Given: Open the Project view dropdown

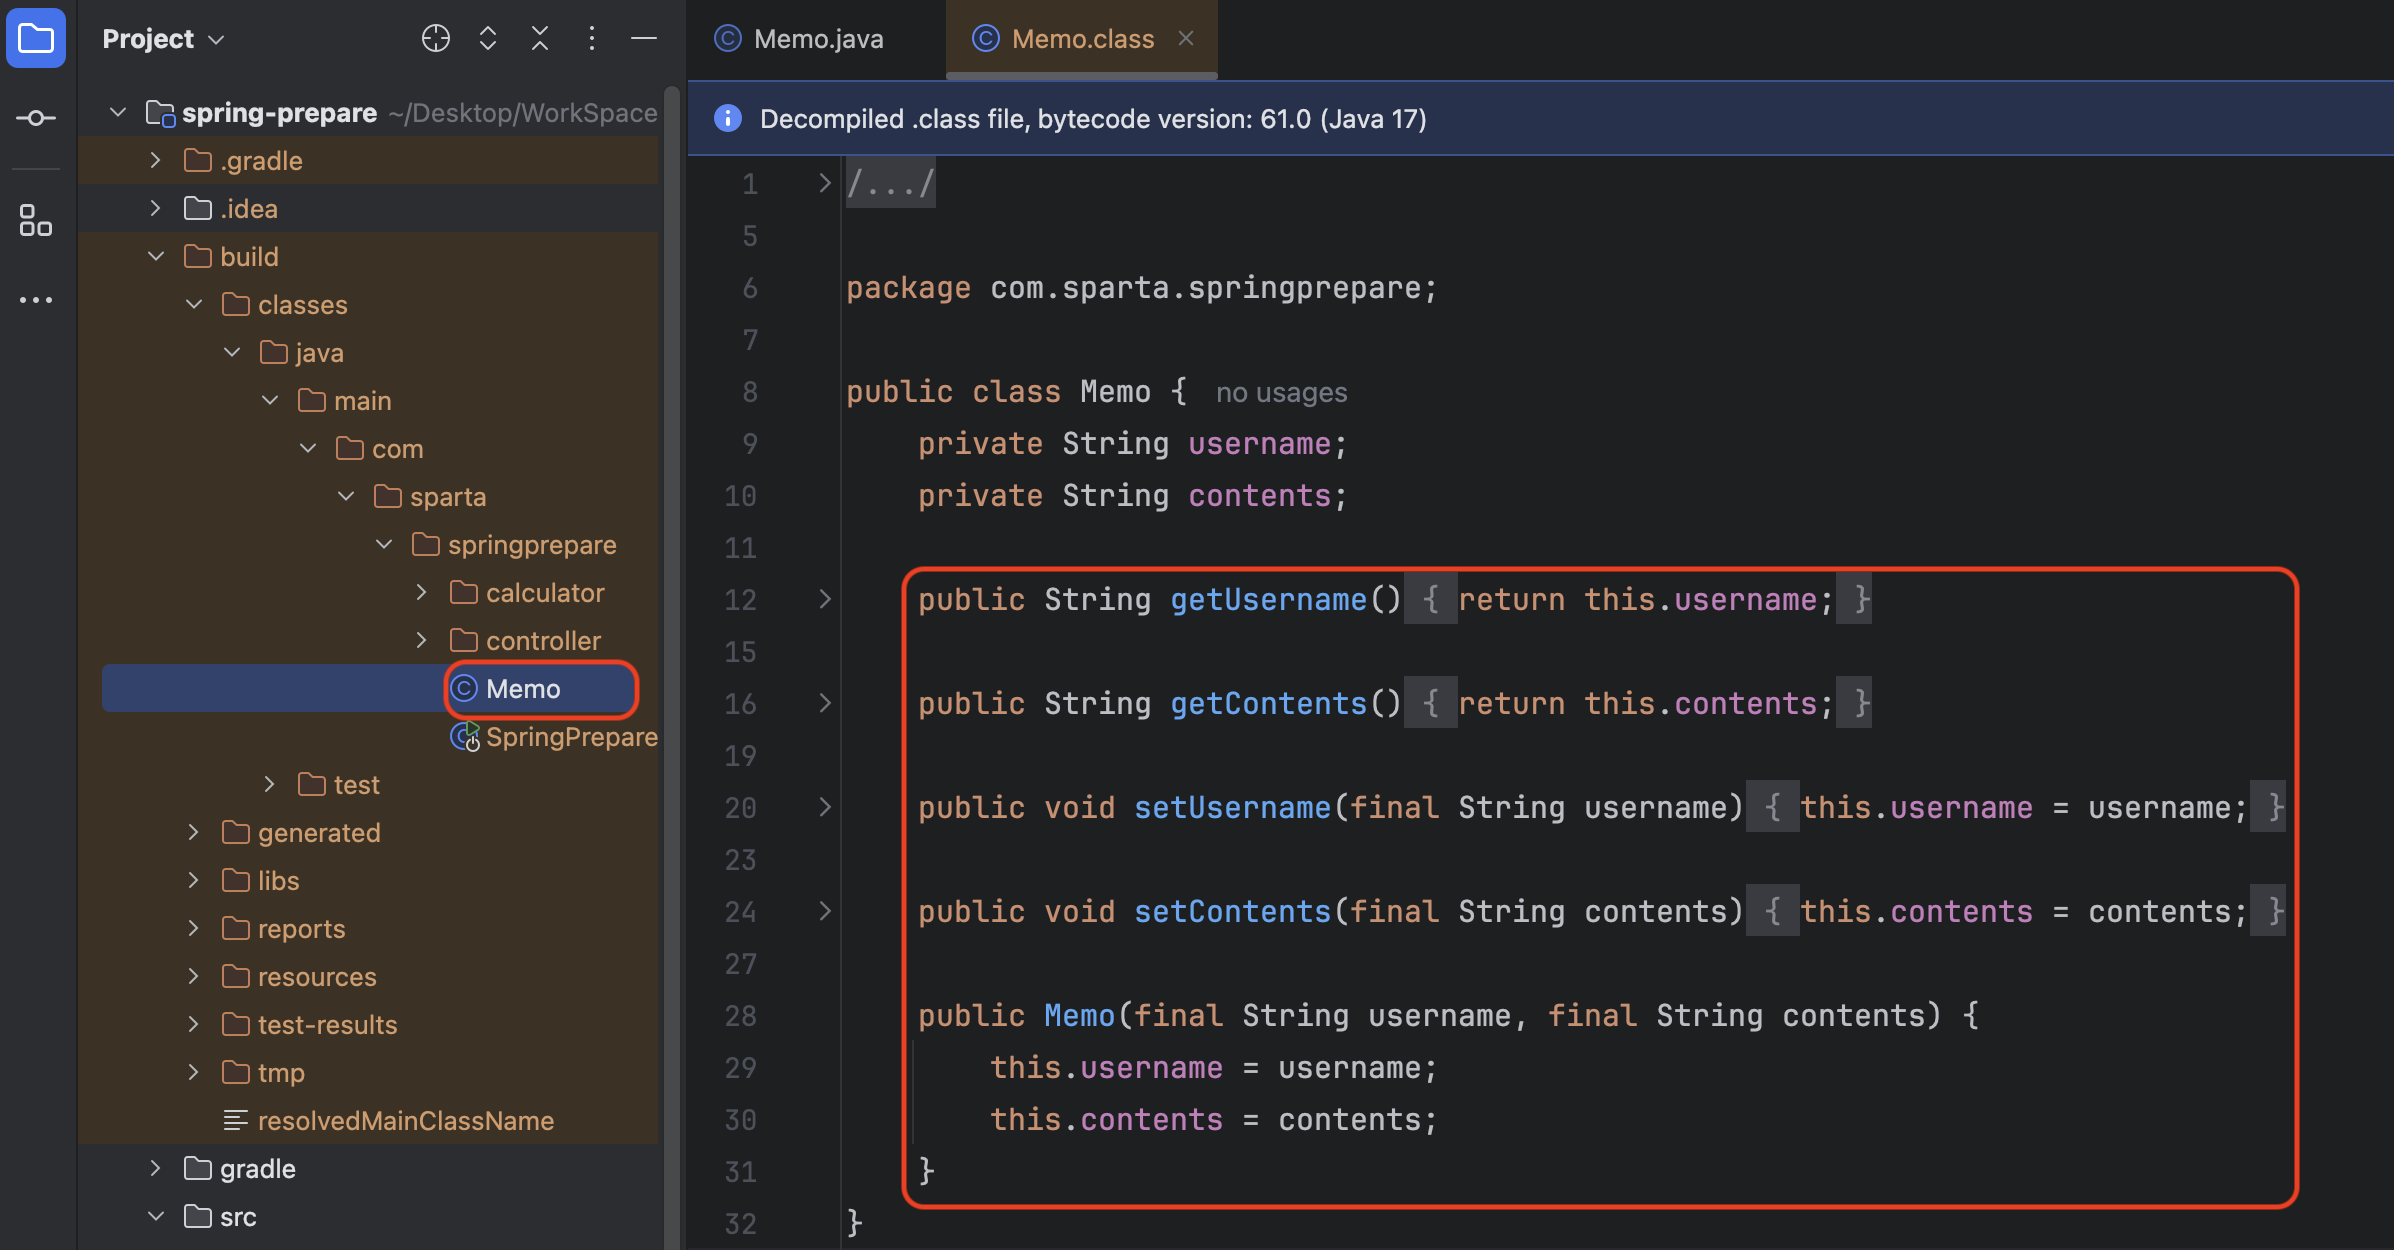Looking at the screenshot, I should [x=163, y=39].
